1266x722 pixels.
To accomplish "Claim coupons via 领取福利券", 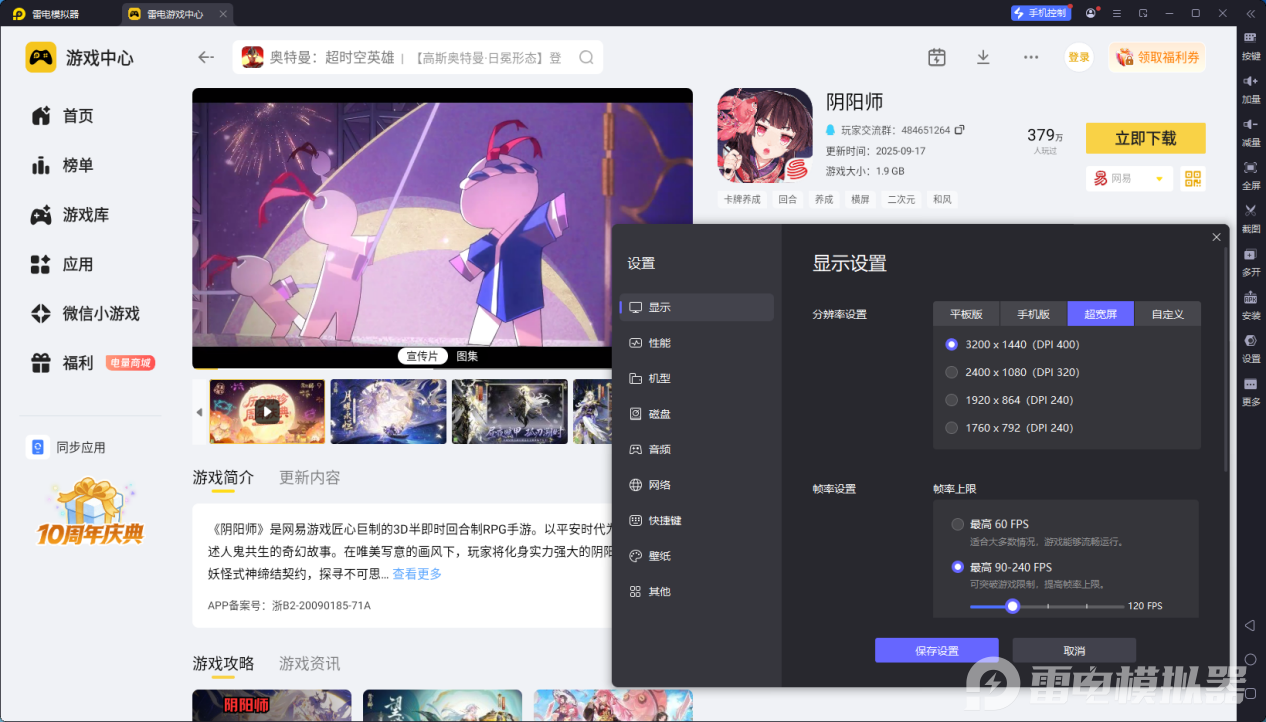I will 1157,57.
